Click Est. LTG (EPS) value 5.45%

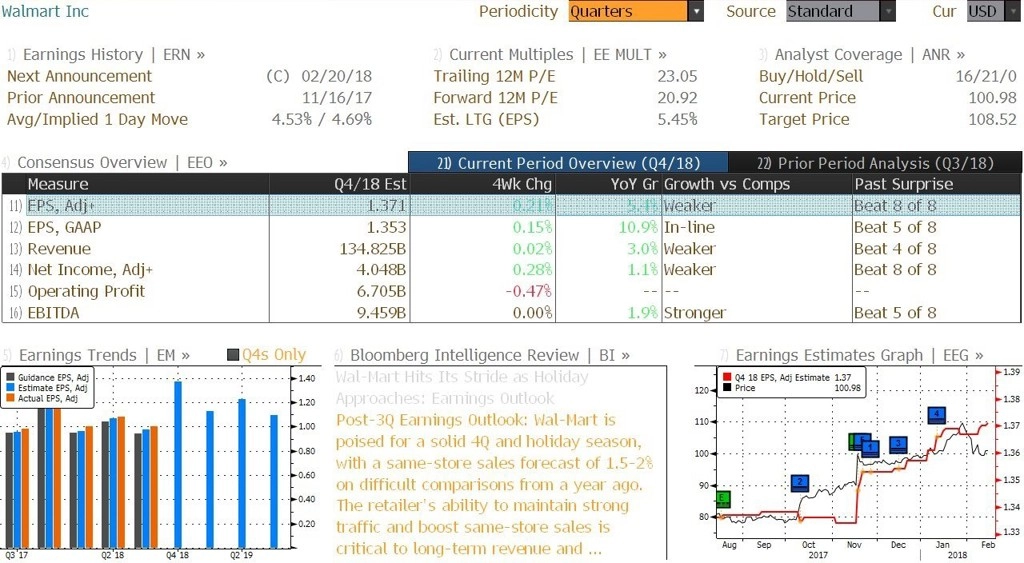pos(677,120)
